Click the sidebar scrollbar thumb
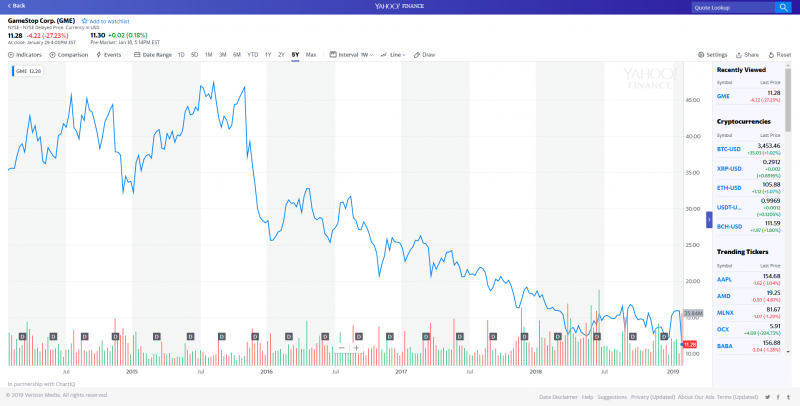This screenshot has height=406, width=800. coord(788,99)
